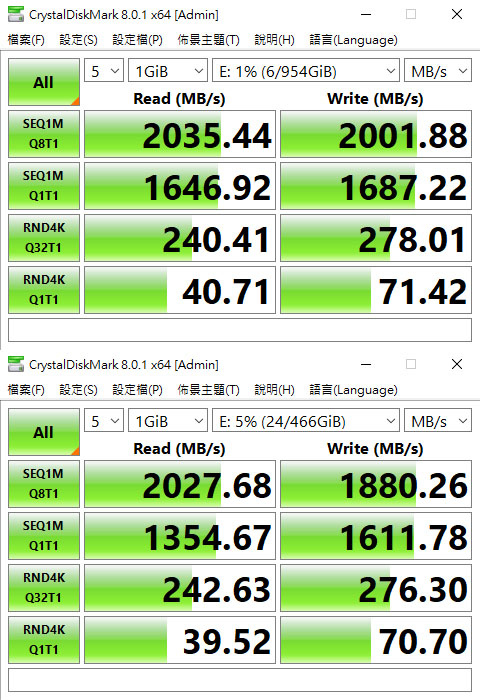Open 佈景主題(T) menu in top window

click(208, 40)
